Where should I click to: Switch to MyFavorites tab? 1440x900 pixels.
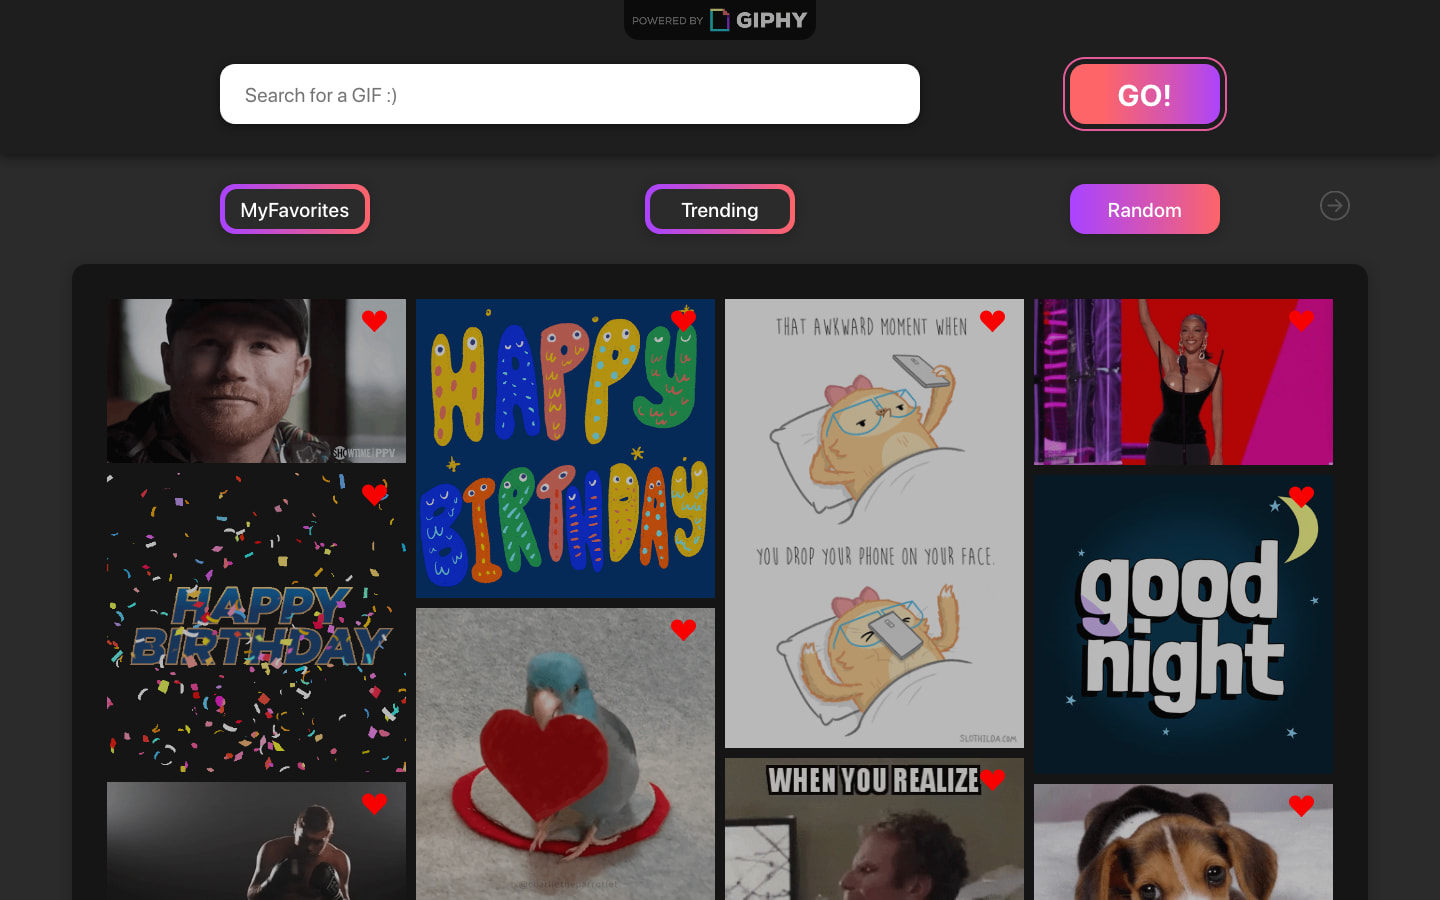295,210
